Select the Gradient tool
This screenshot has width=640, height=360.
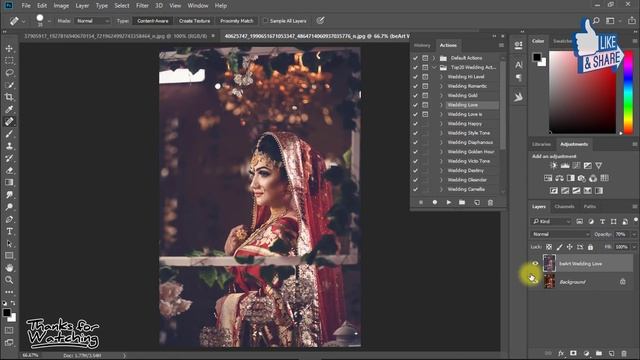coord(9,182)
